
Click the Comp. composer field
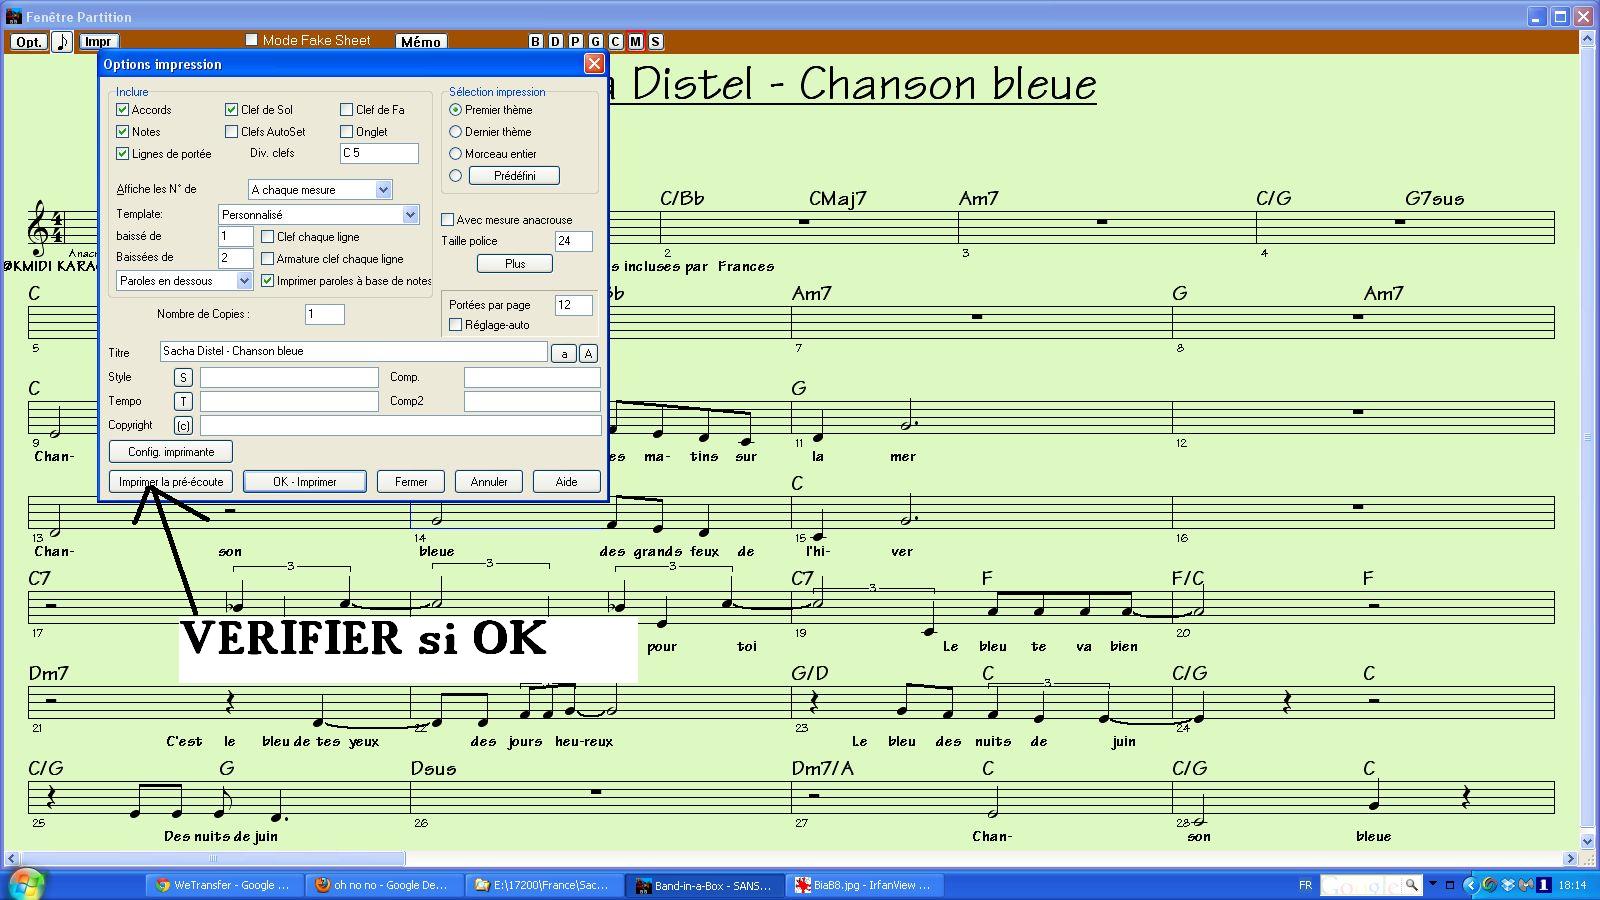tap(532, 377)
